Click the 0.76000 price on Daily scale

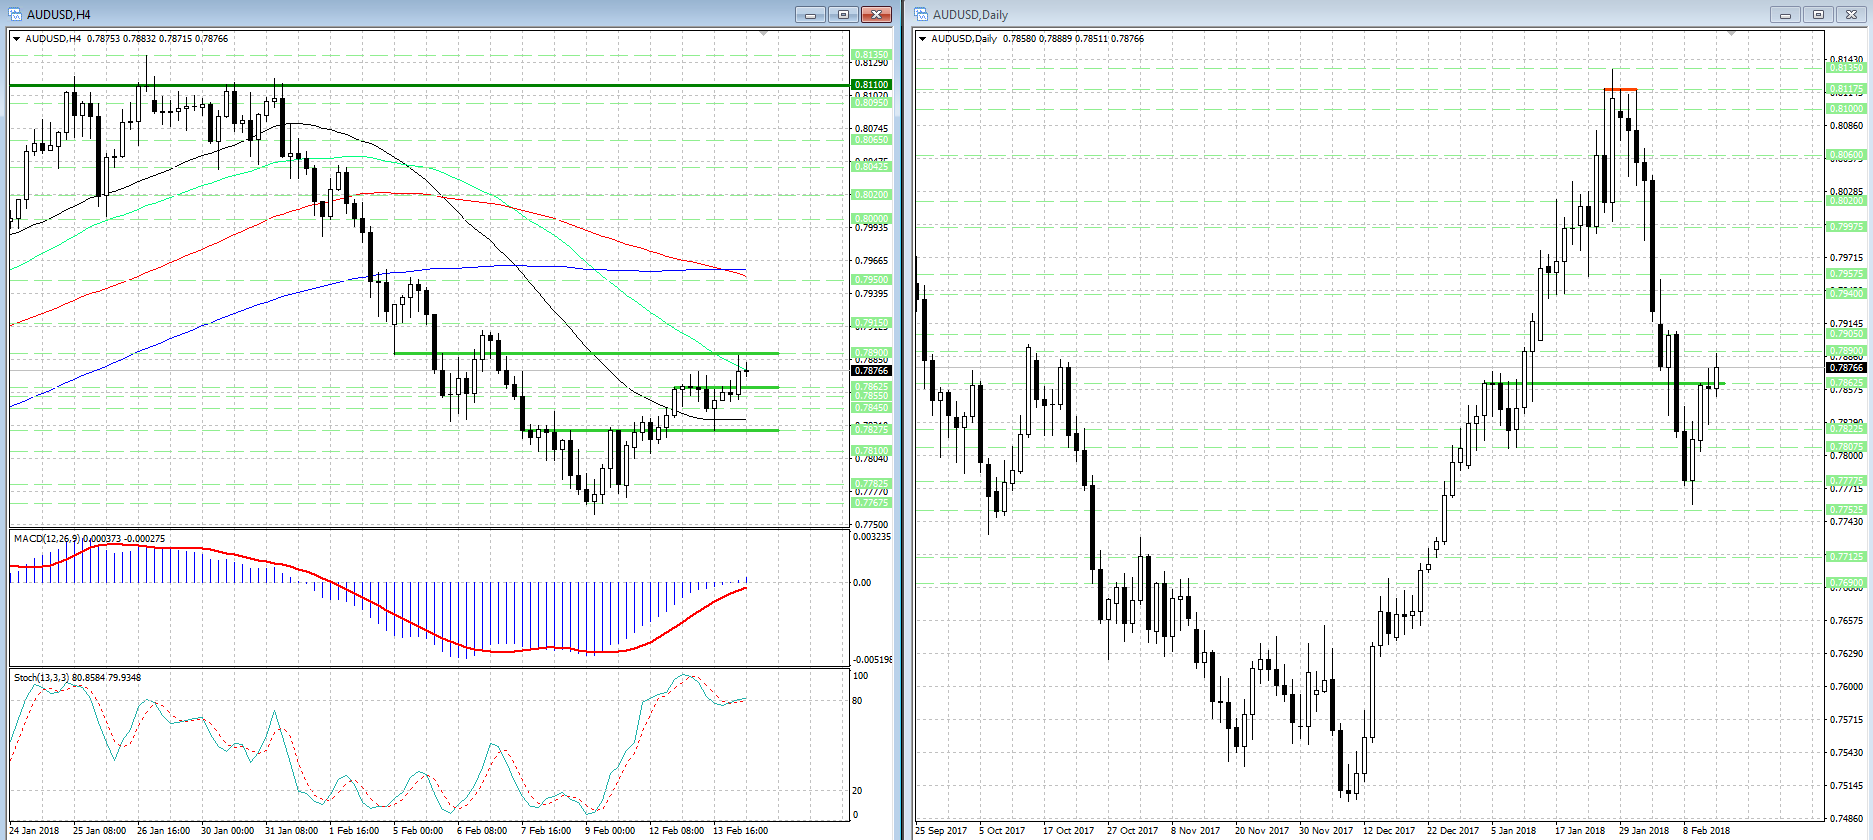(1846, 687)
